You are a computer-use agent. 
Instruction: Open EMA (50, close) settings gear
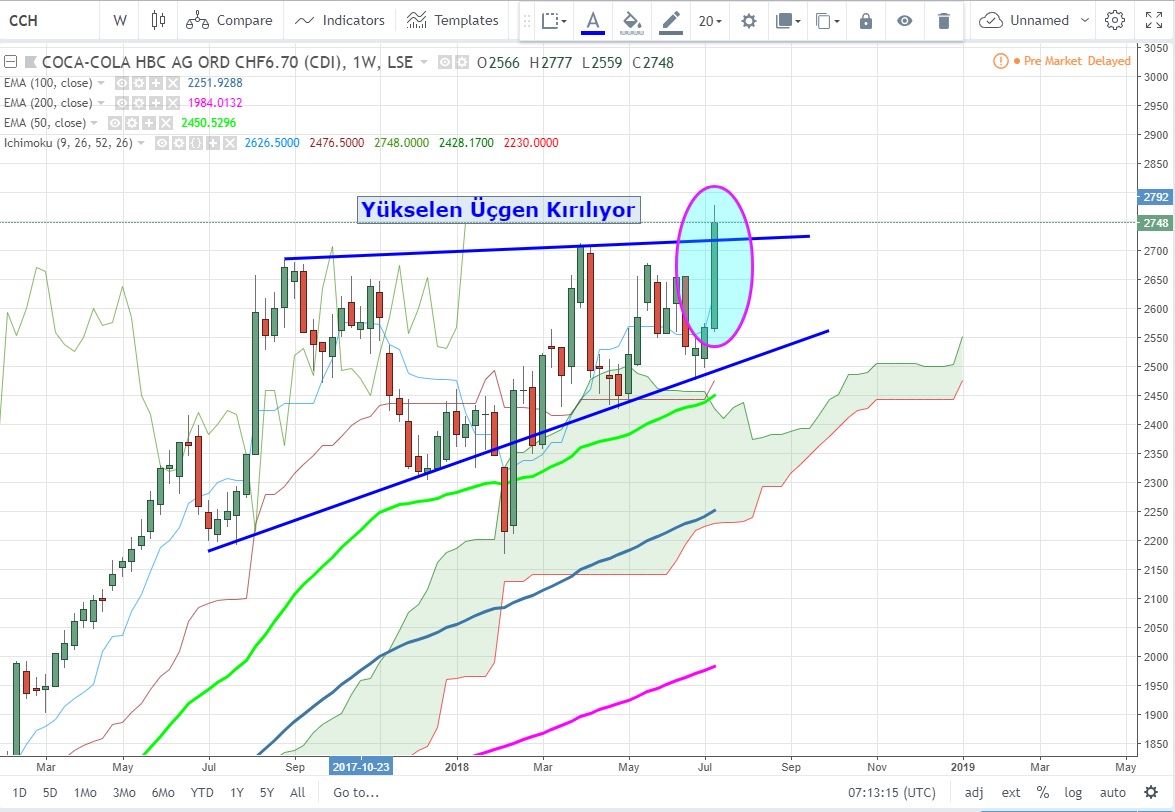pos(132,123)
